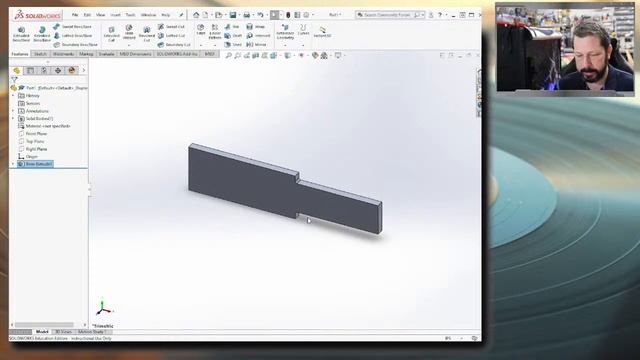The image size is (640, 360).
Task: Open the View menu
Action: tap(100, 15)
